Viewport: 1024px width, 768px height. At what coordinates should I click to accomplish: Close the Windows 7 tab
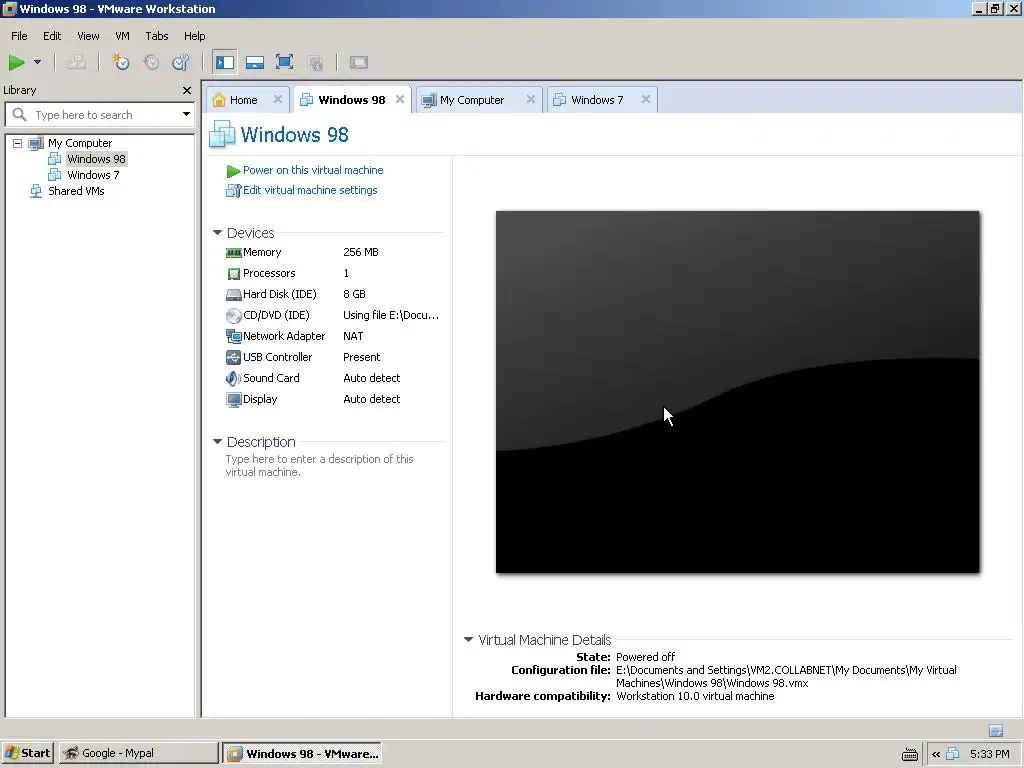click(x=645, y=99)
